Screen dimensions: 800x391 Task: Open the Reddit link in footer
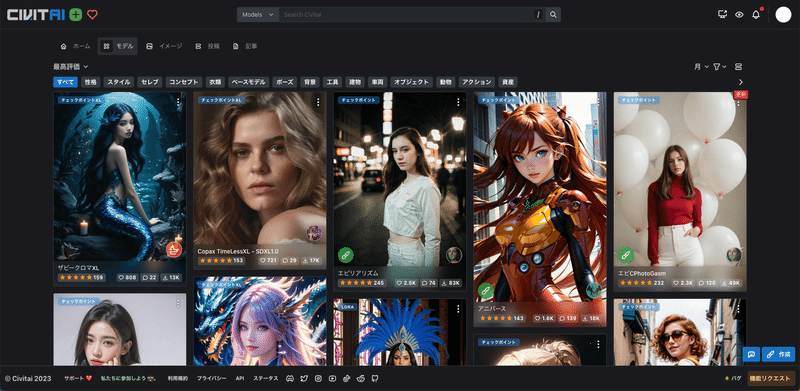click(361, 379)
